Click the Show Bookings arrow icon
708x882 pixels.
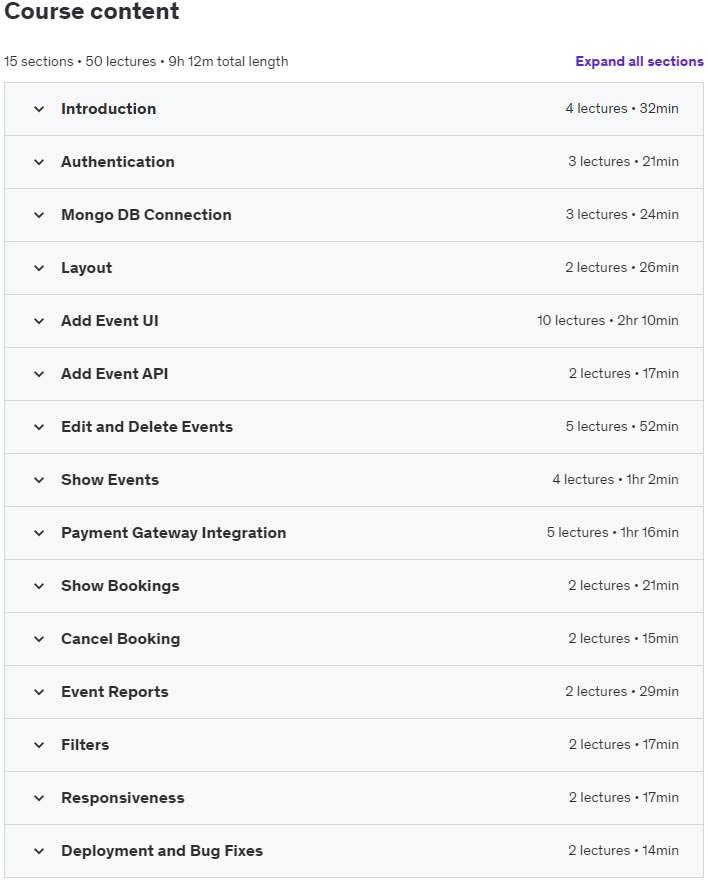[39, 586]
